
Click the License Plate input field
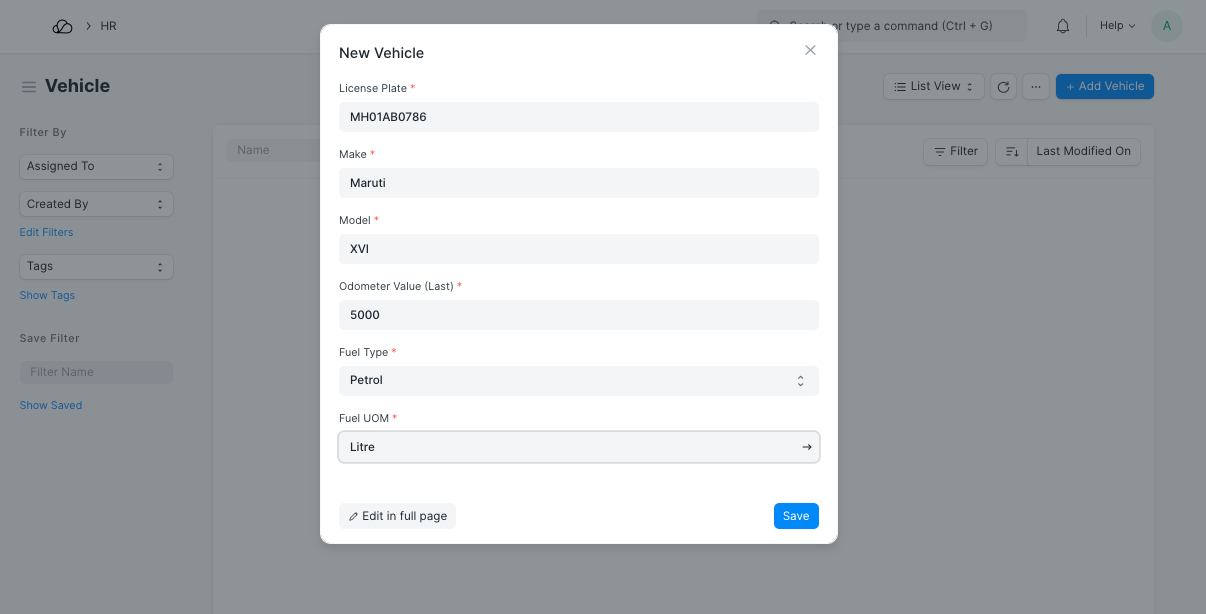click(x=578, y=117)
